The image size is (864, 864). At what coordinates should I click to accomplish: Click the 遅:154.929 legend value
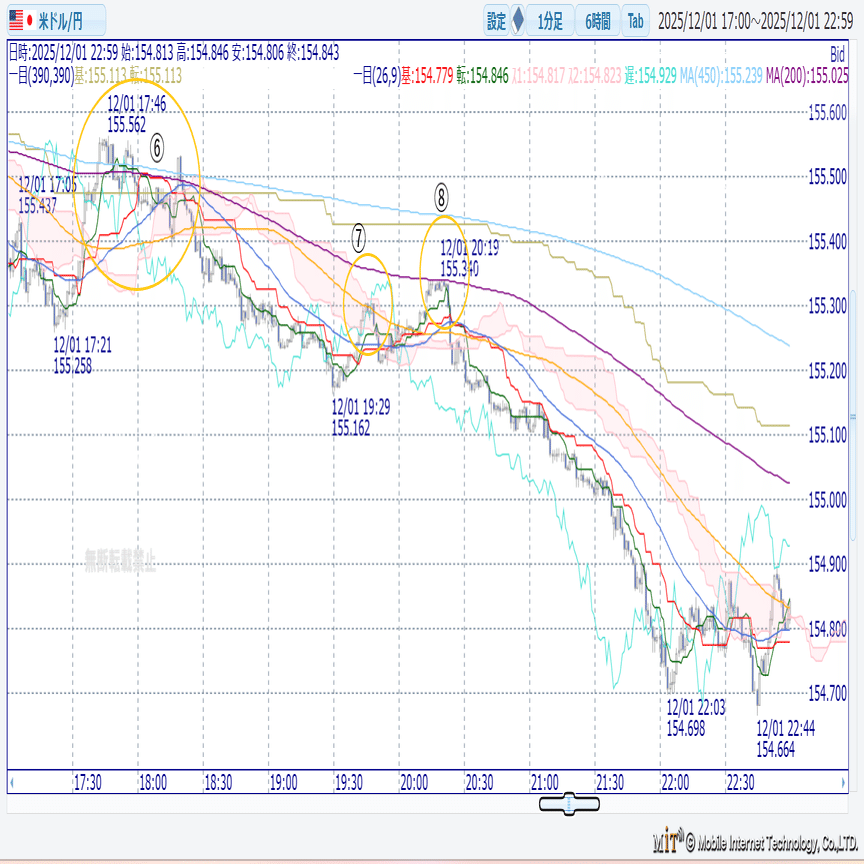pyautogui.click(x=650, y=76)
